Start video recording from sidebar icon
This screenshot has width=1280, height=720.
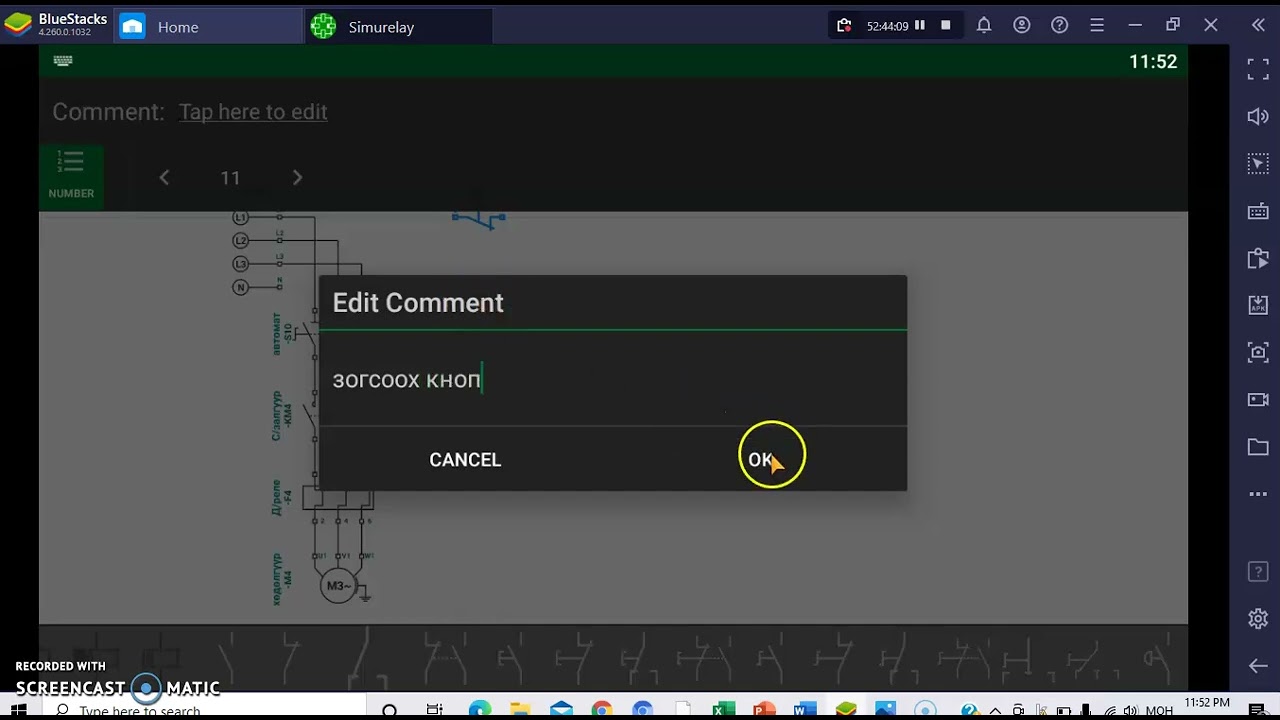point(1258,399)
